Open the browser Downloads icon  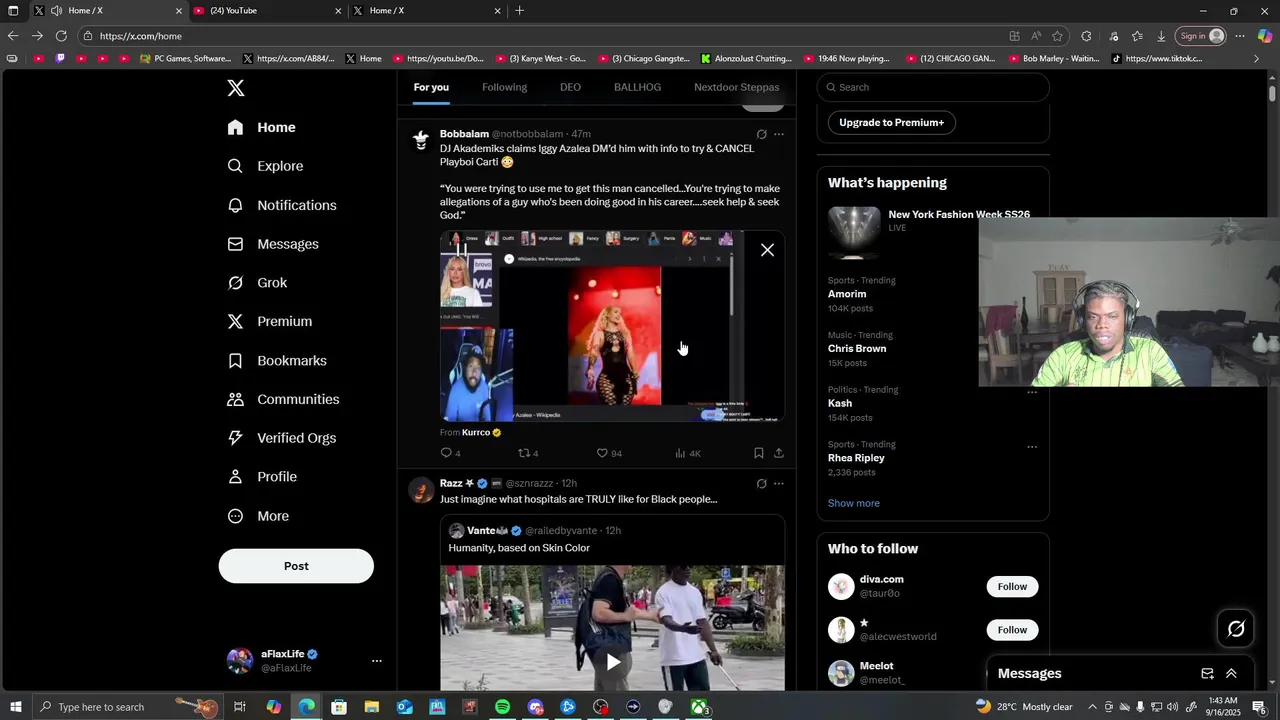click(x=1161, y=36)
